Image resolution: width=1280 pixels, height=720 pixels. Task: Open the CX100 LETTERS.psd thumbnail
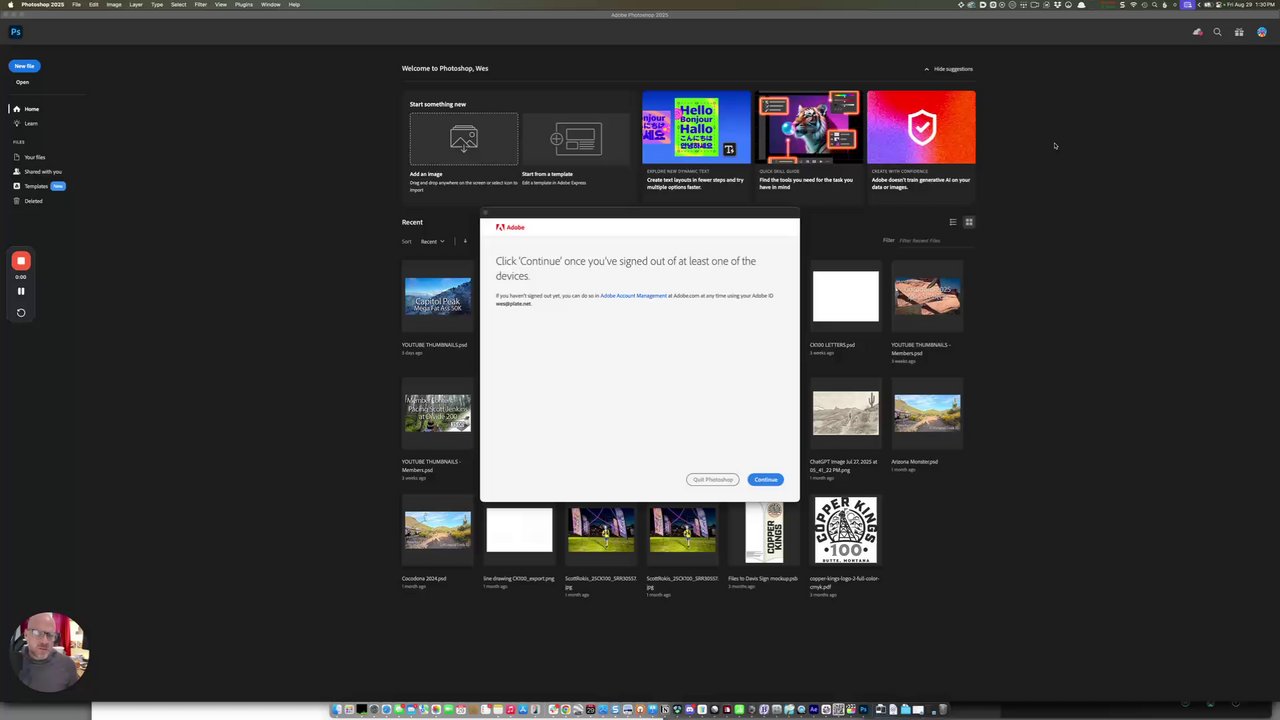(846, 296)
